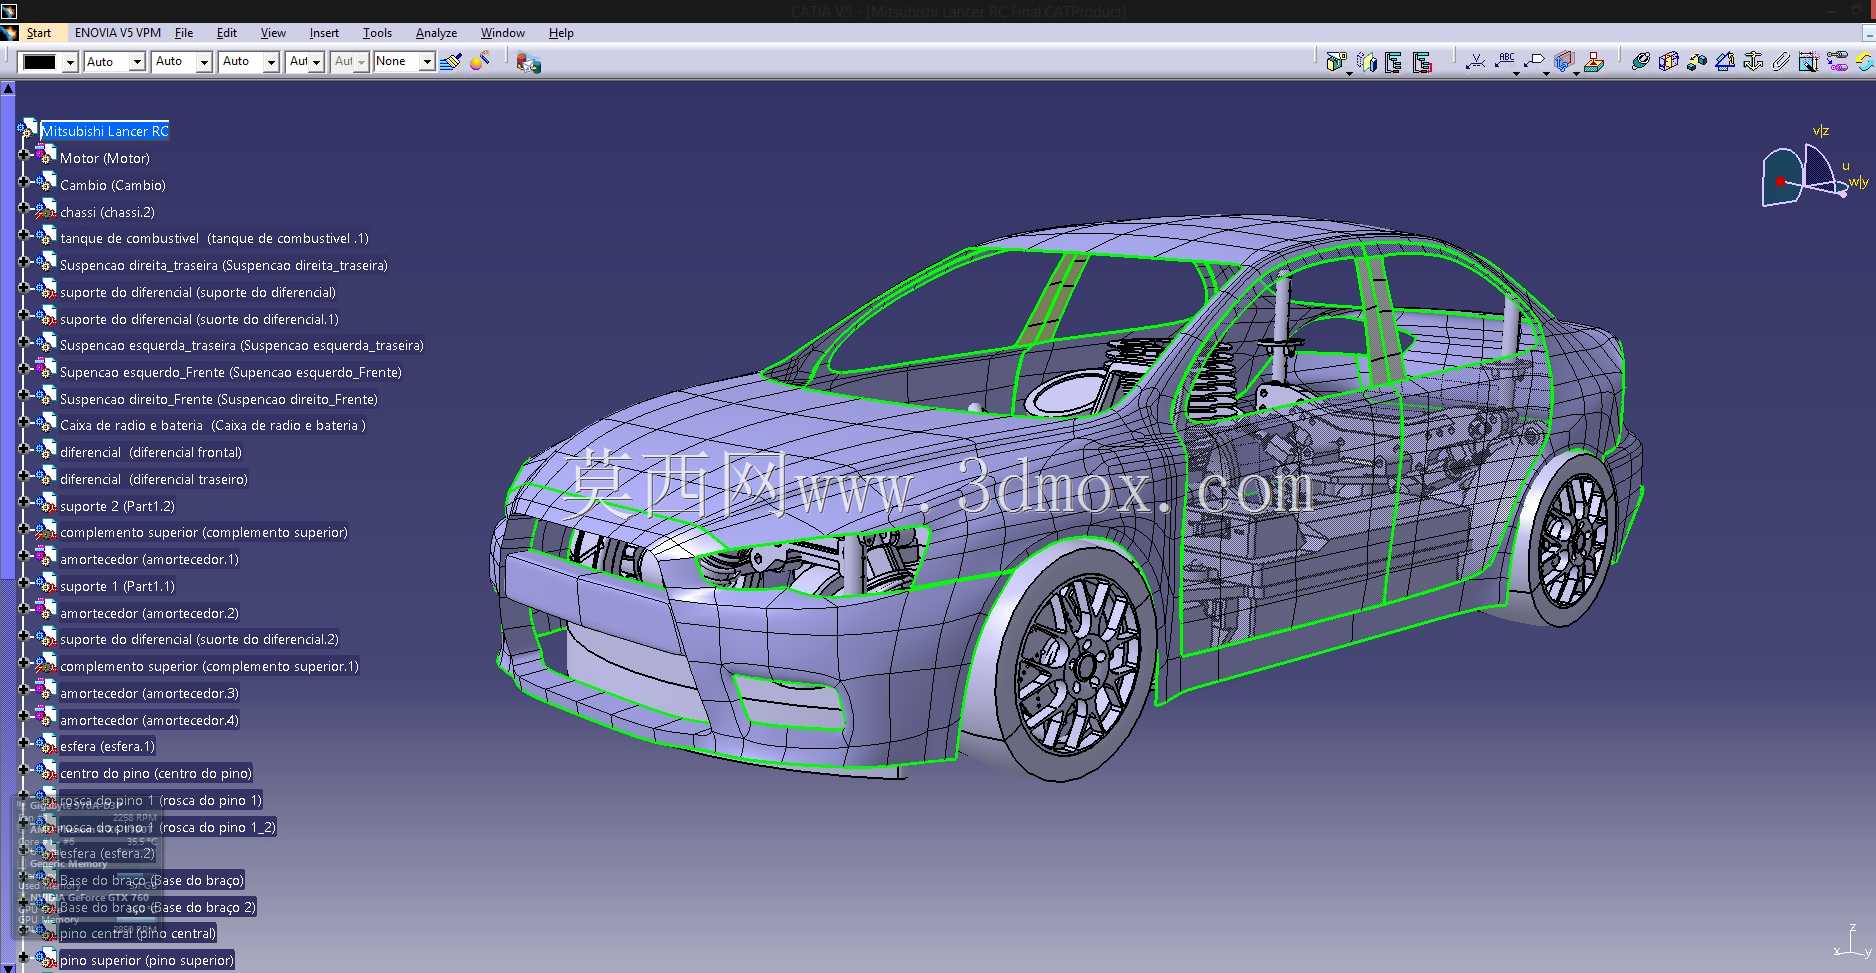The image size is (1876, 973).
Task: Expand diferencial (diferencial frontal) node
Action: [24, 450]
